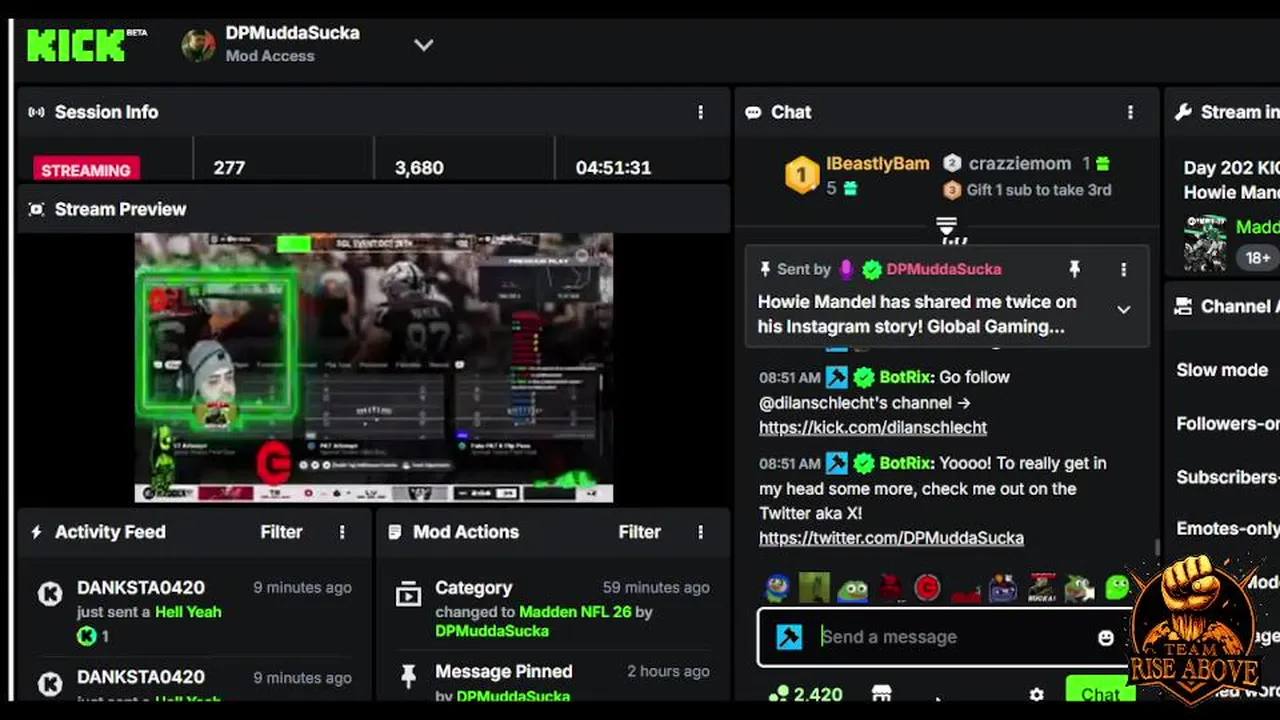Click the 2,420 channel points icon
Image resolution: width=1280 pixels, height=720 pixels.
click(778, 693)
